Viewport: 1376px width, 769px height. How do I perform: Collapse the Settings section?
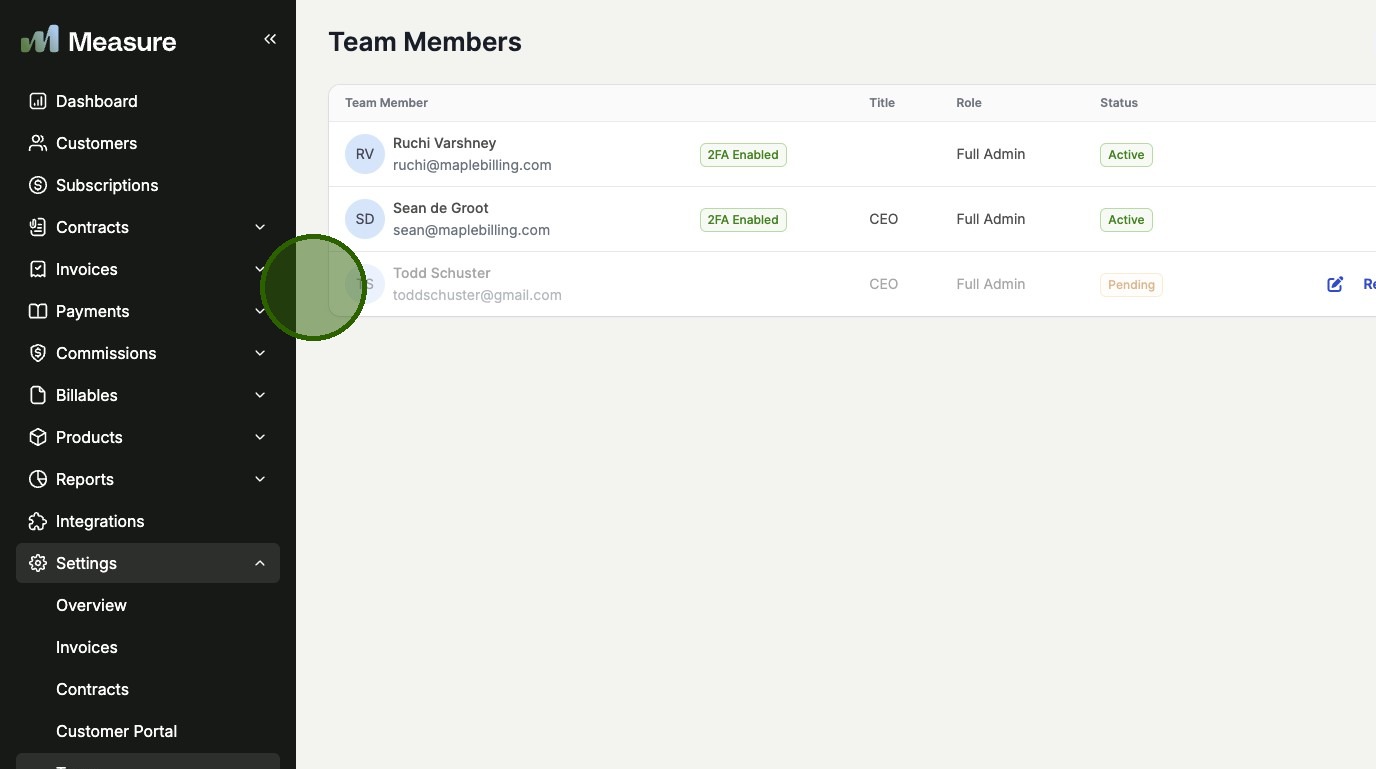click(x=259, y=563)
